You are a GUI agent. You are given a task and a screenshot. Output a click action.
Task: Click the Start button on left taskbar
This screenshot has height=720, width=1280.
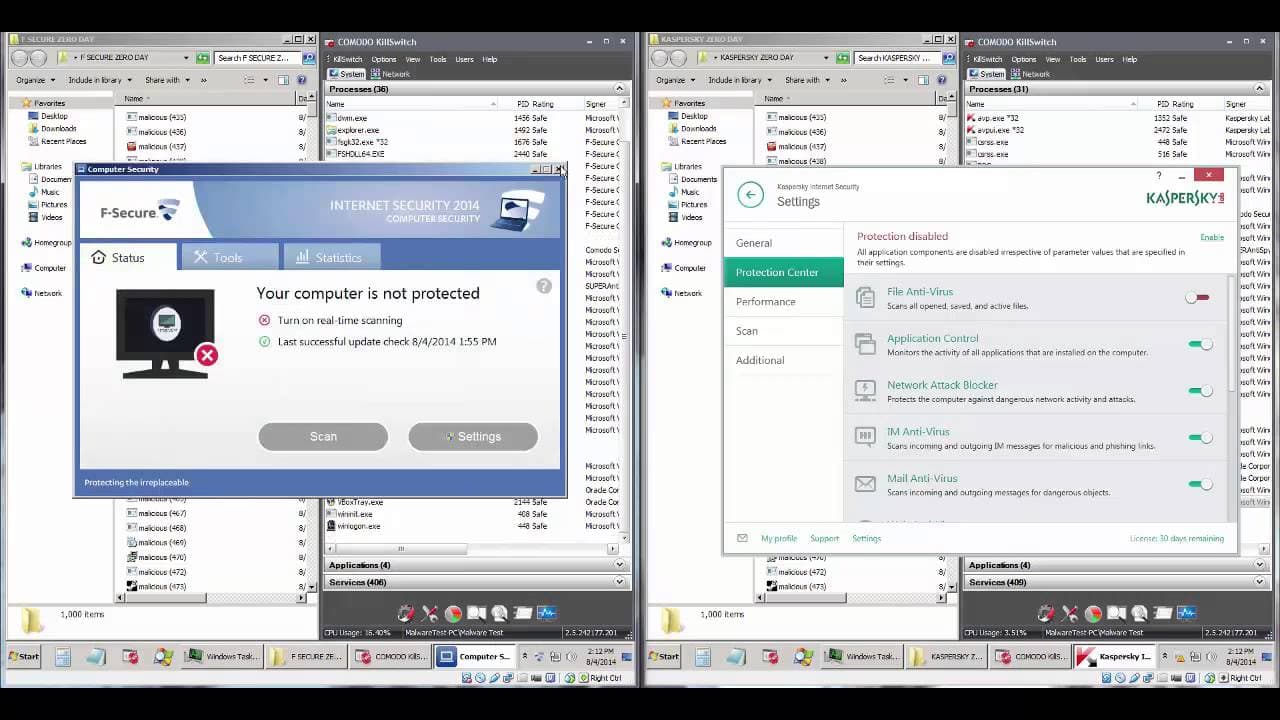coord(24,657)
